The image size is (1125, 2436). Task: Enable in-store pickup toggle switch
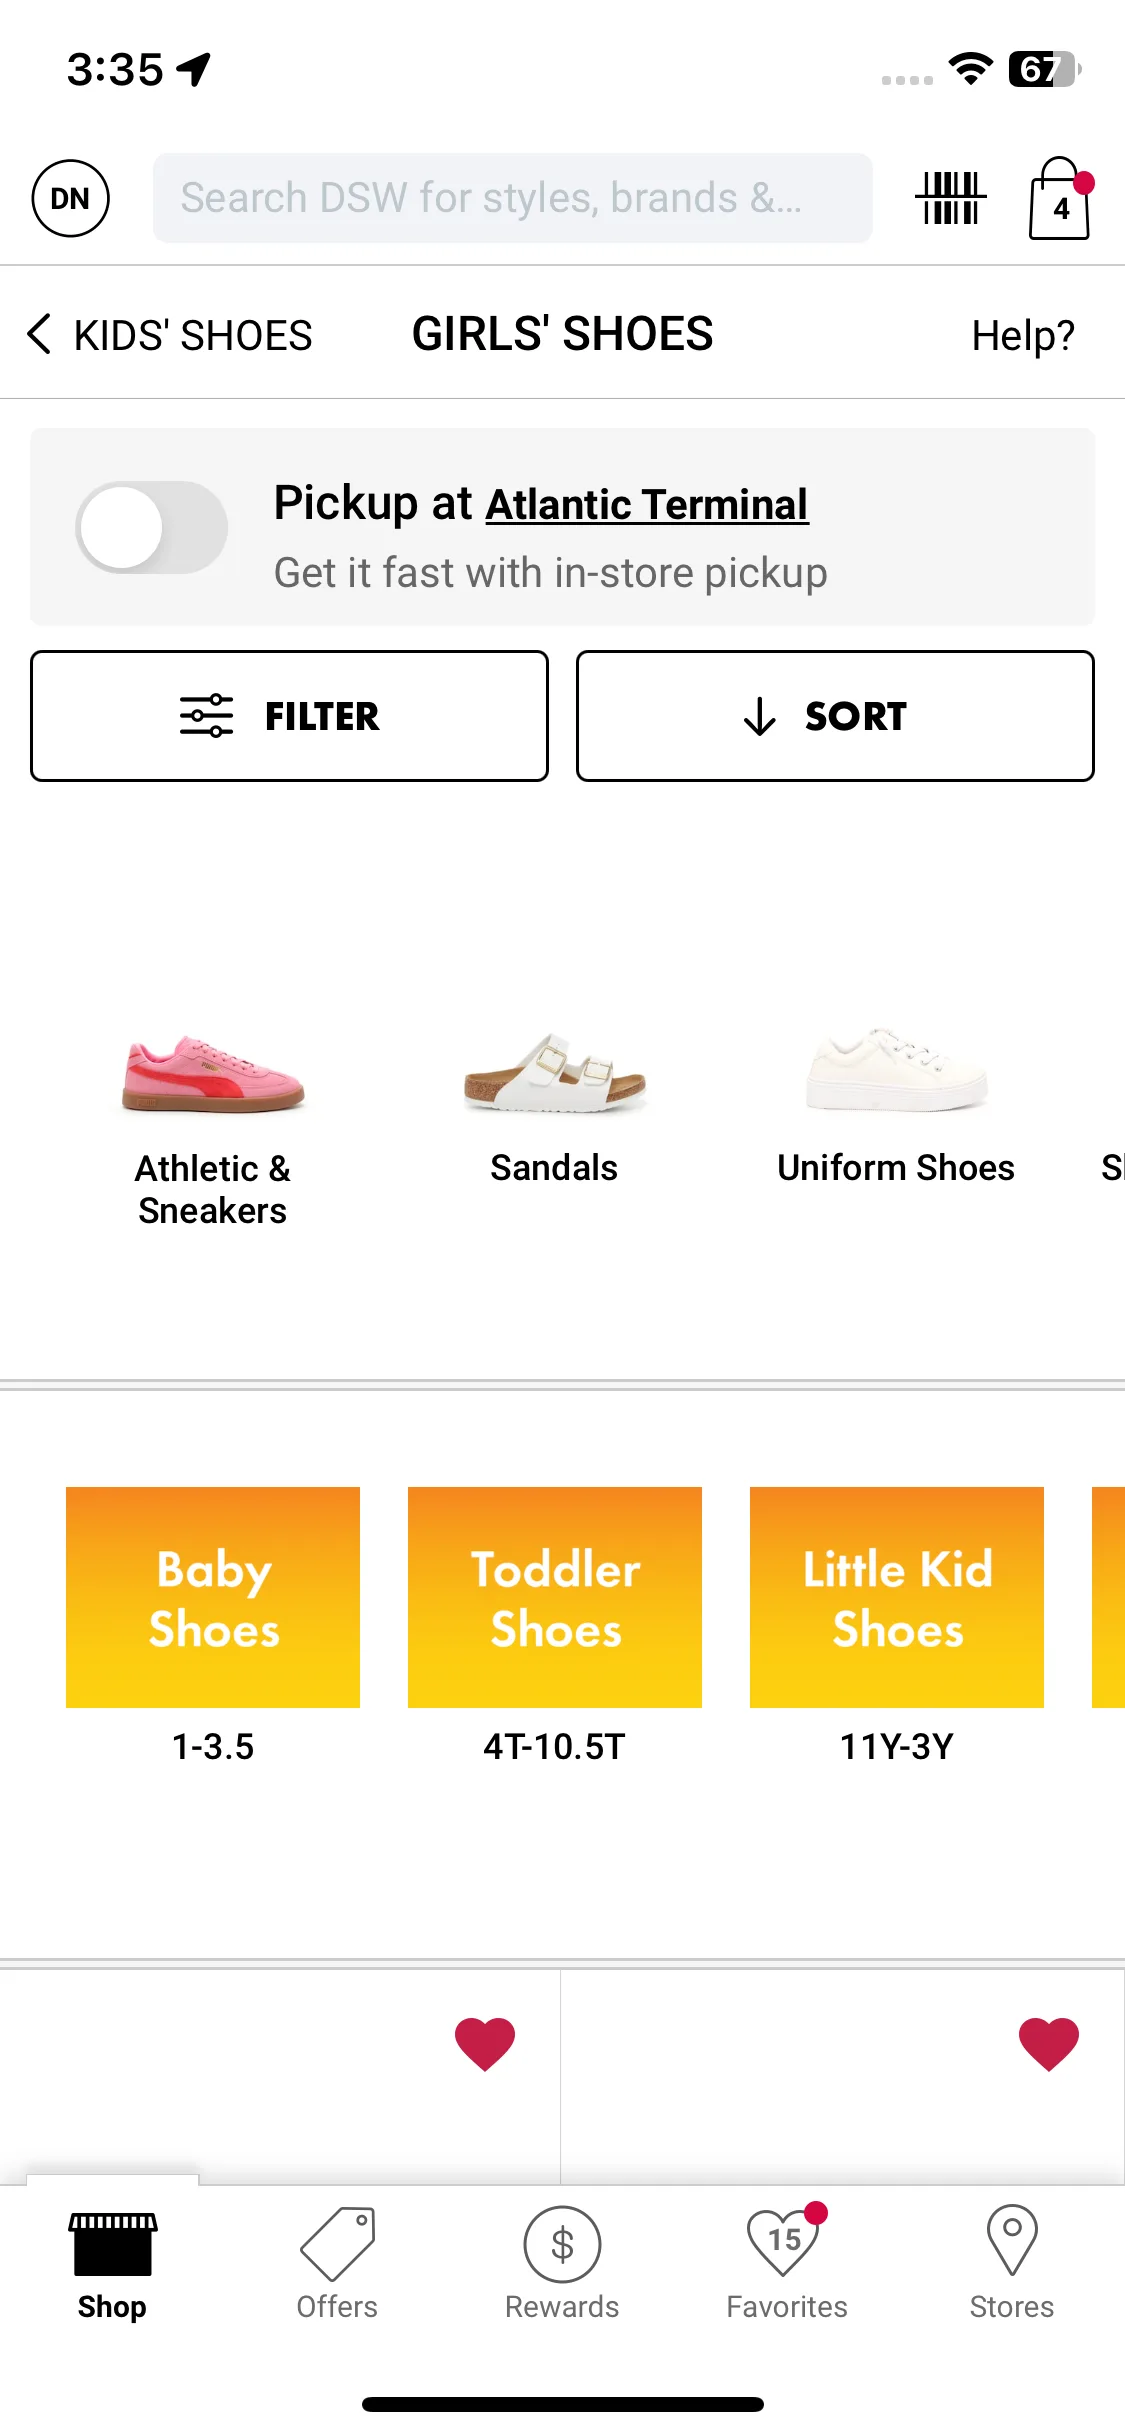point(152,527)
